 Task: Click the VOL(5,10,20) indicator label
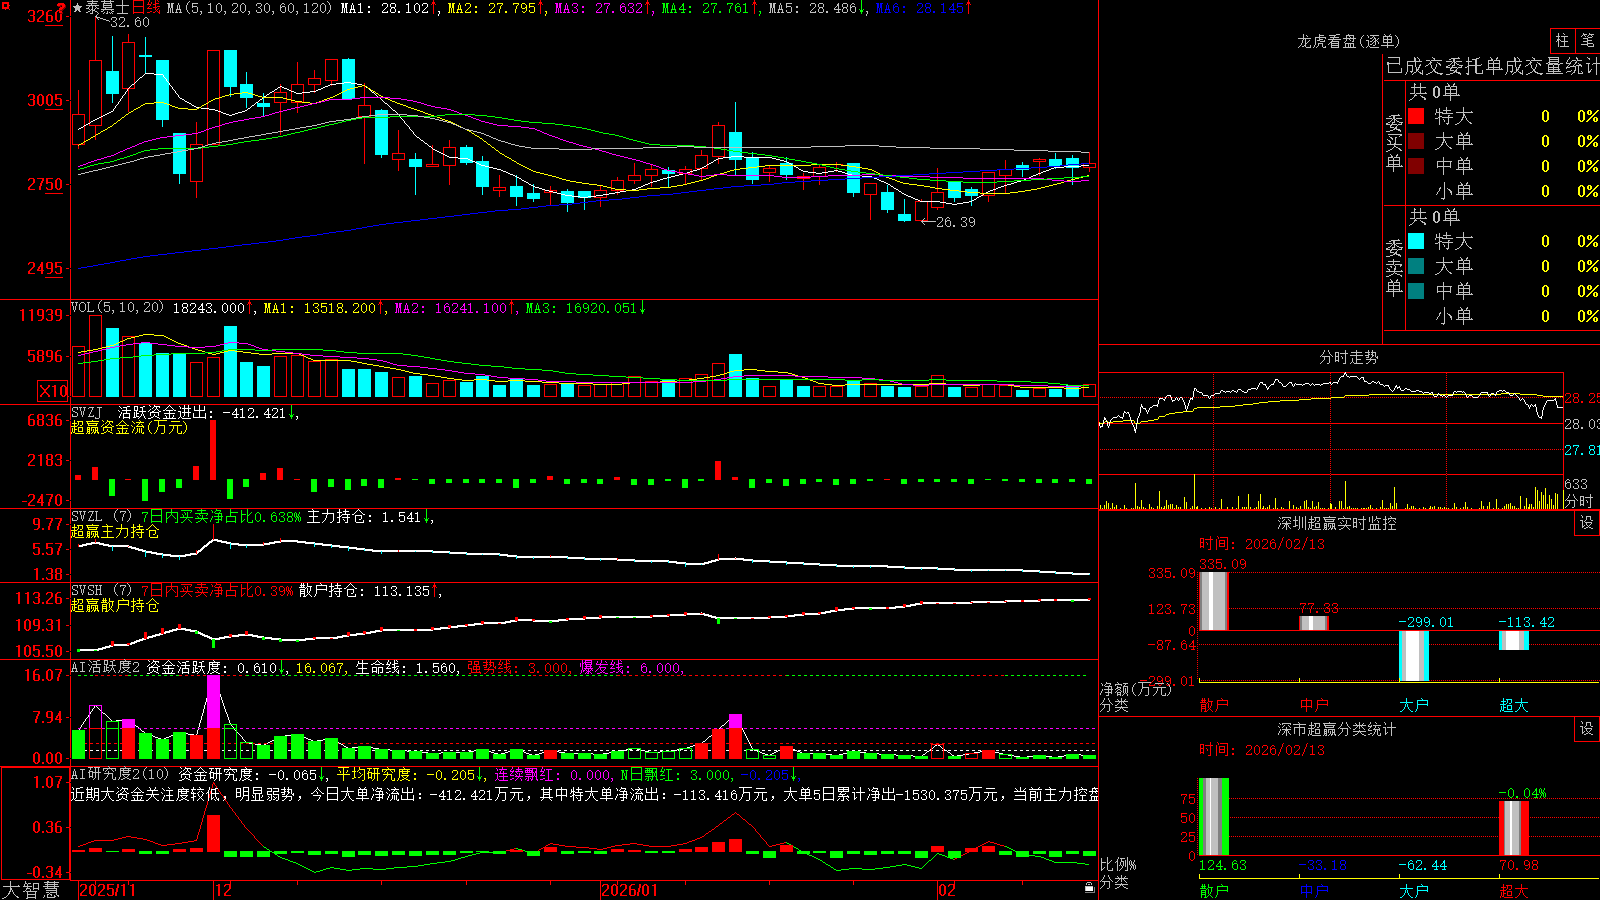(117, 308)
